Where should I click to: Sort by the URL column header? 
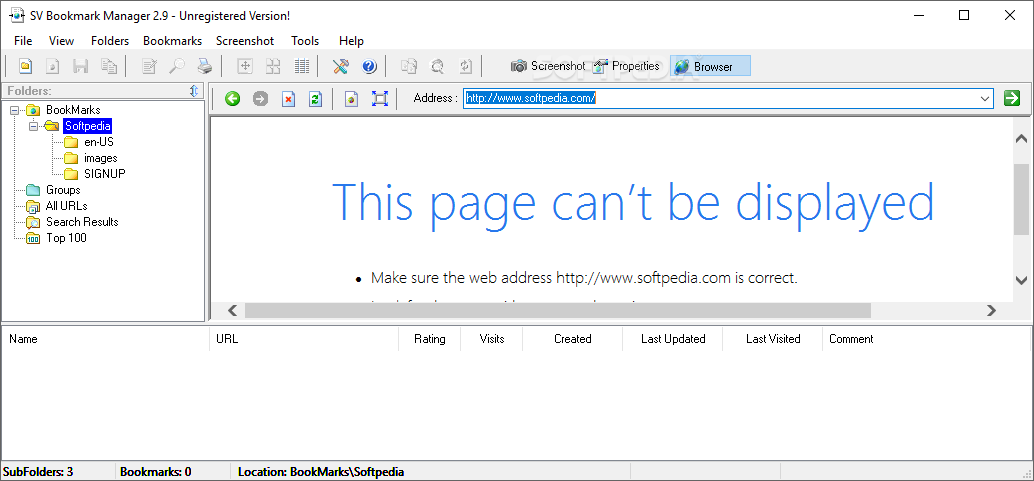click(304, 338)
